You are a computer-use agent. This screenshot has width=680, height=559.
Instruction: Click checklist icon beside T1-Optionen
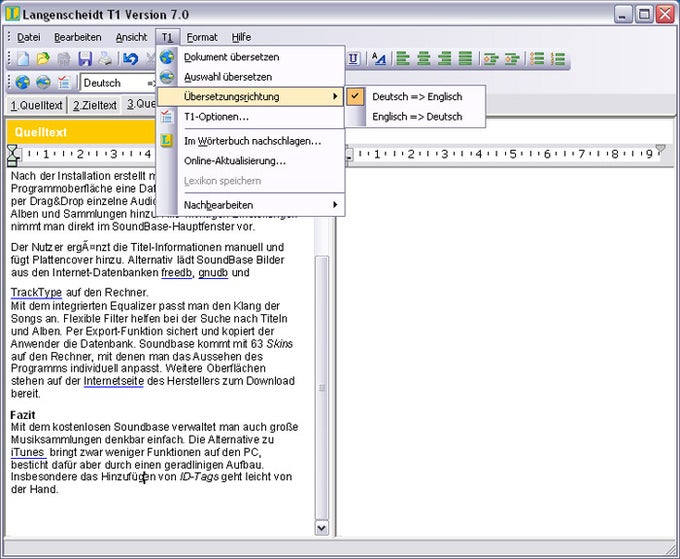pos(167,117)
